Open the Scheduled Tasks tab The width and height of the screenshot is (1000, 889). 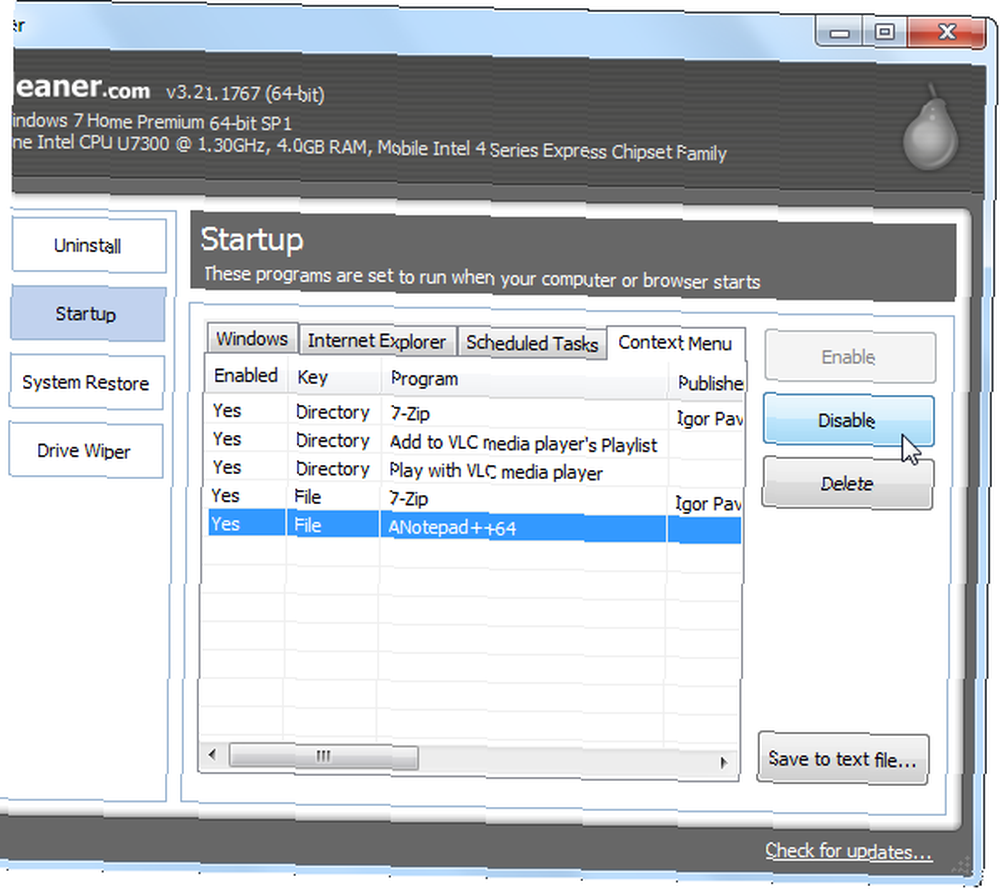pyautogui.click(x=532, y=343)
